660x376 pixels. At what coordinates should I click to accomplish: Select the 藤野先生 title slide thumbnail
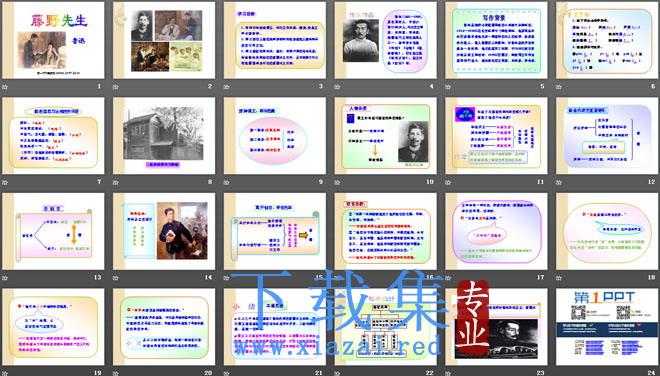[53, 40]
